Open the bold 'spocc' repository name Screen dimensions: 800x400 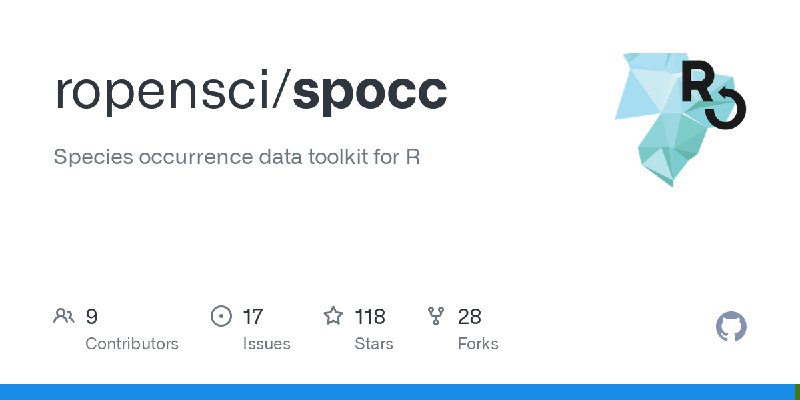370,93
